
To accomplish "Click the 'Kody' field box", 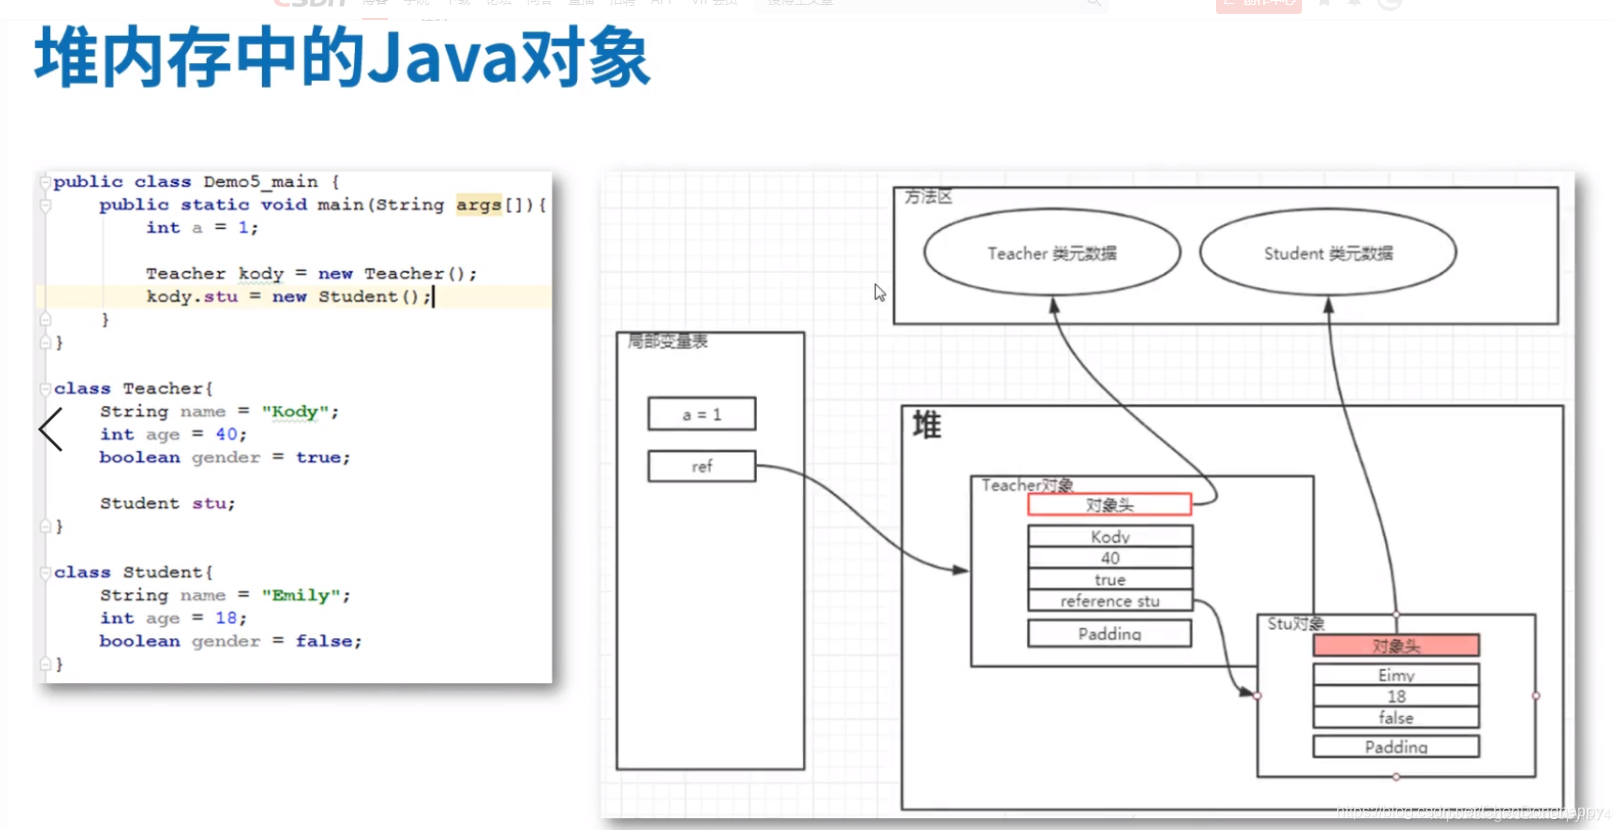I will pyautogui.click(x=1110, y=536).
